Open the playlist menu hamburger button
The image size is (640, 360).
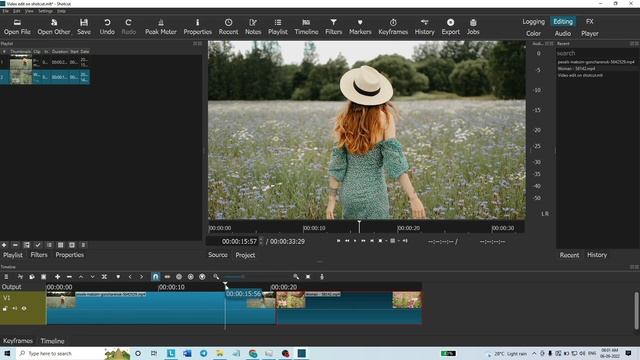[x=83, y=245]
